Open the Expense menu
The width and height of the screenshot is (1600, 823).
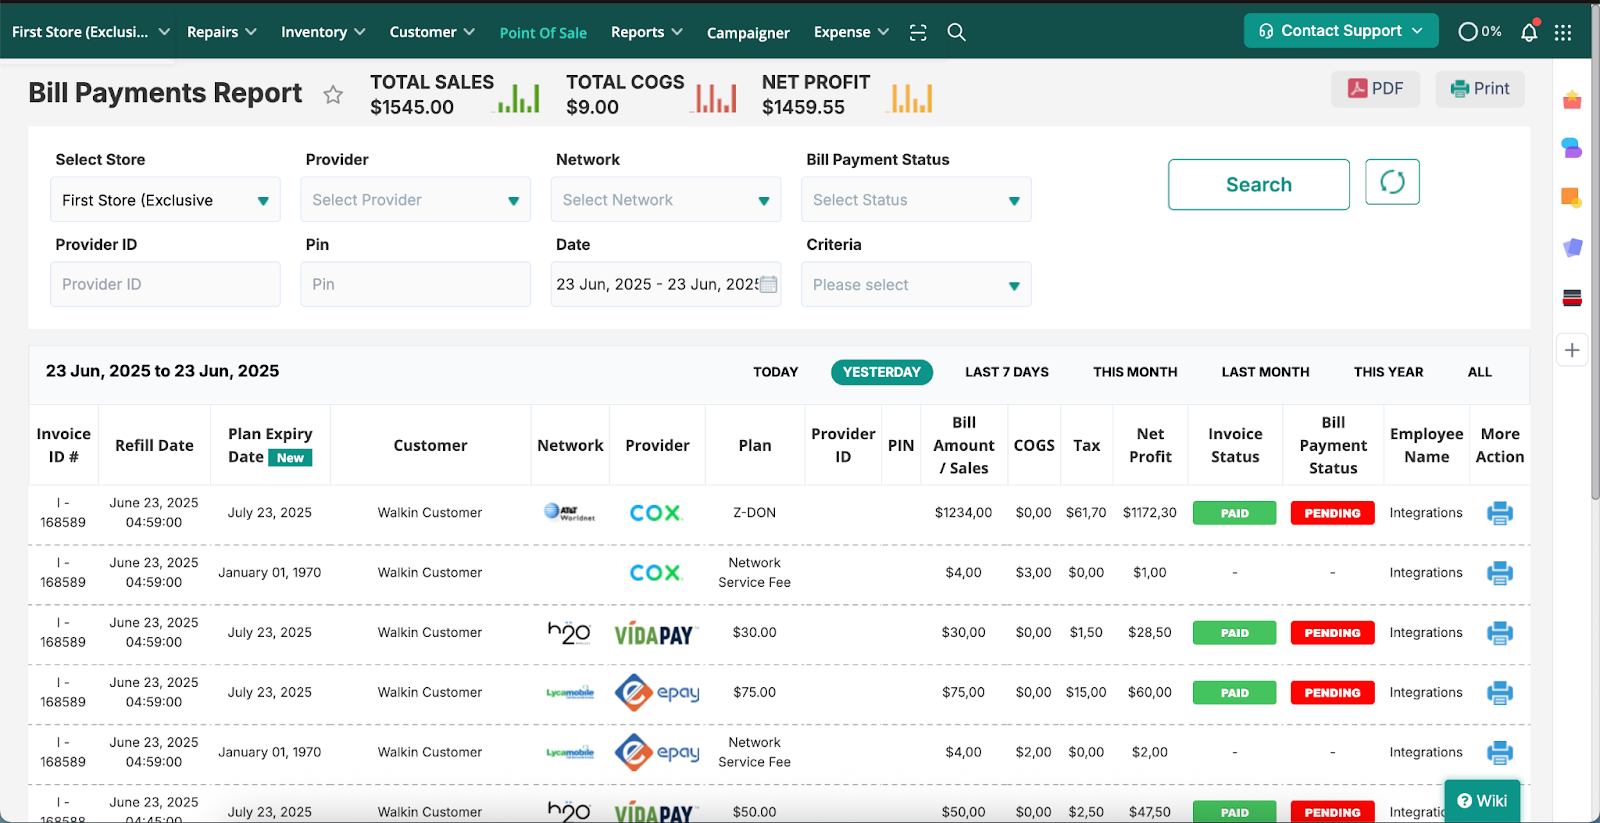851,32
